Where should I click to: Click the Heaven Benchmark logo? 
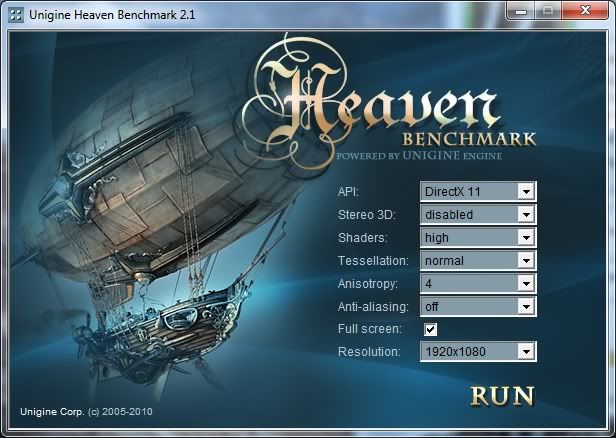(x=389, y=102)
